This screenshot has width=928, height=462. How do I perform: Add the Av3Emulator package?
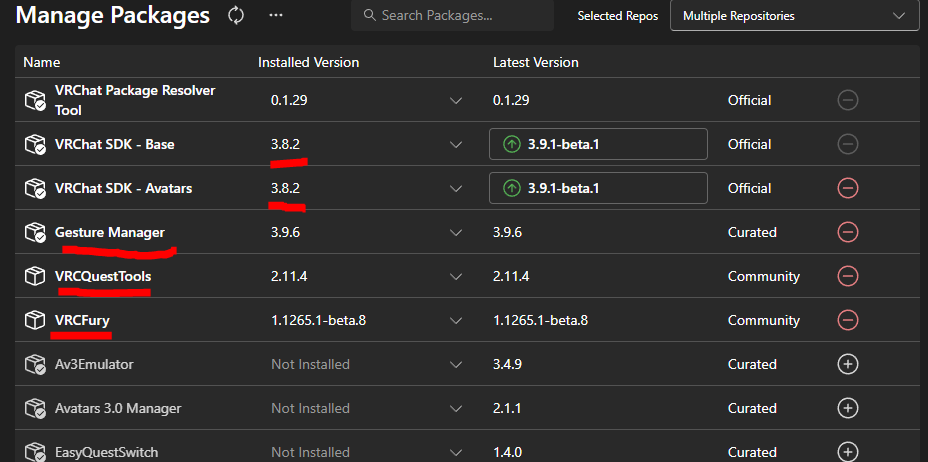(848, 364)
